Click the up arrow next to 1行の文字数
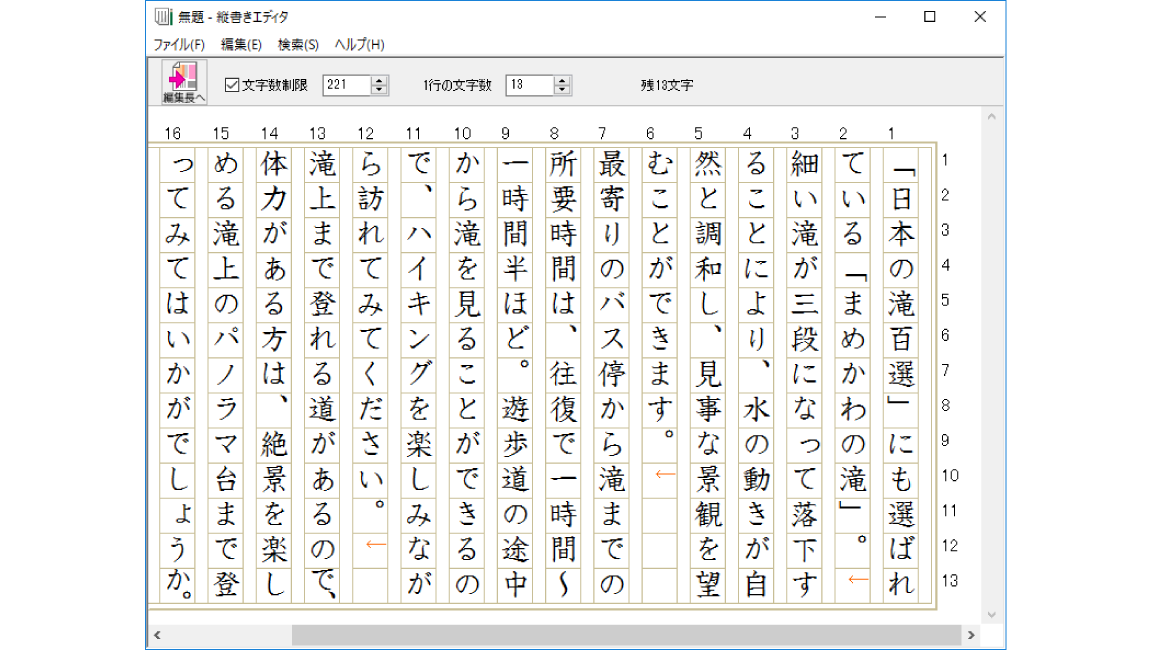Viewport: 1160px width, 650px height. pyautogui.click(x=562, y=81)
